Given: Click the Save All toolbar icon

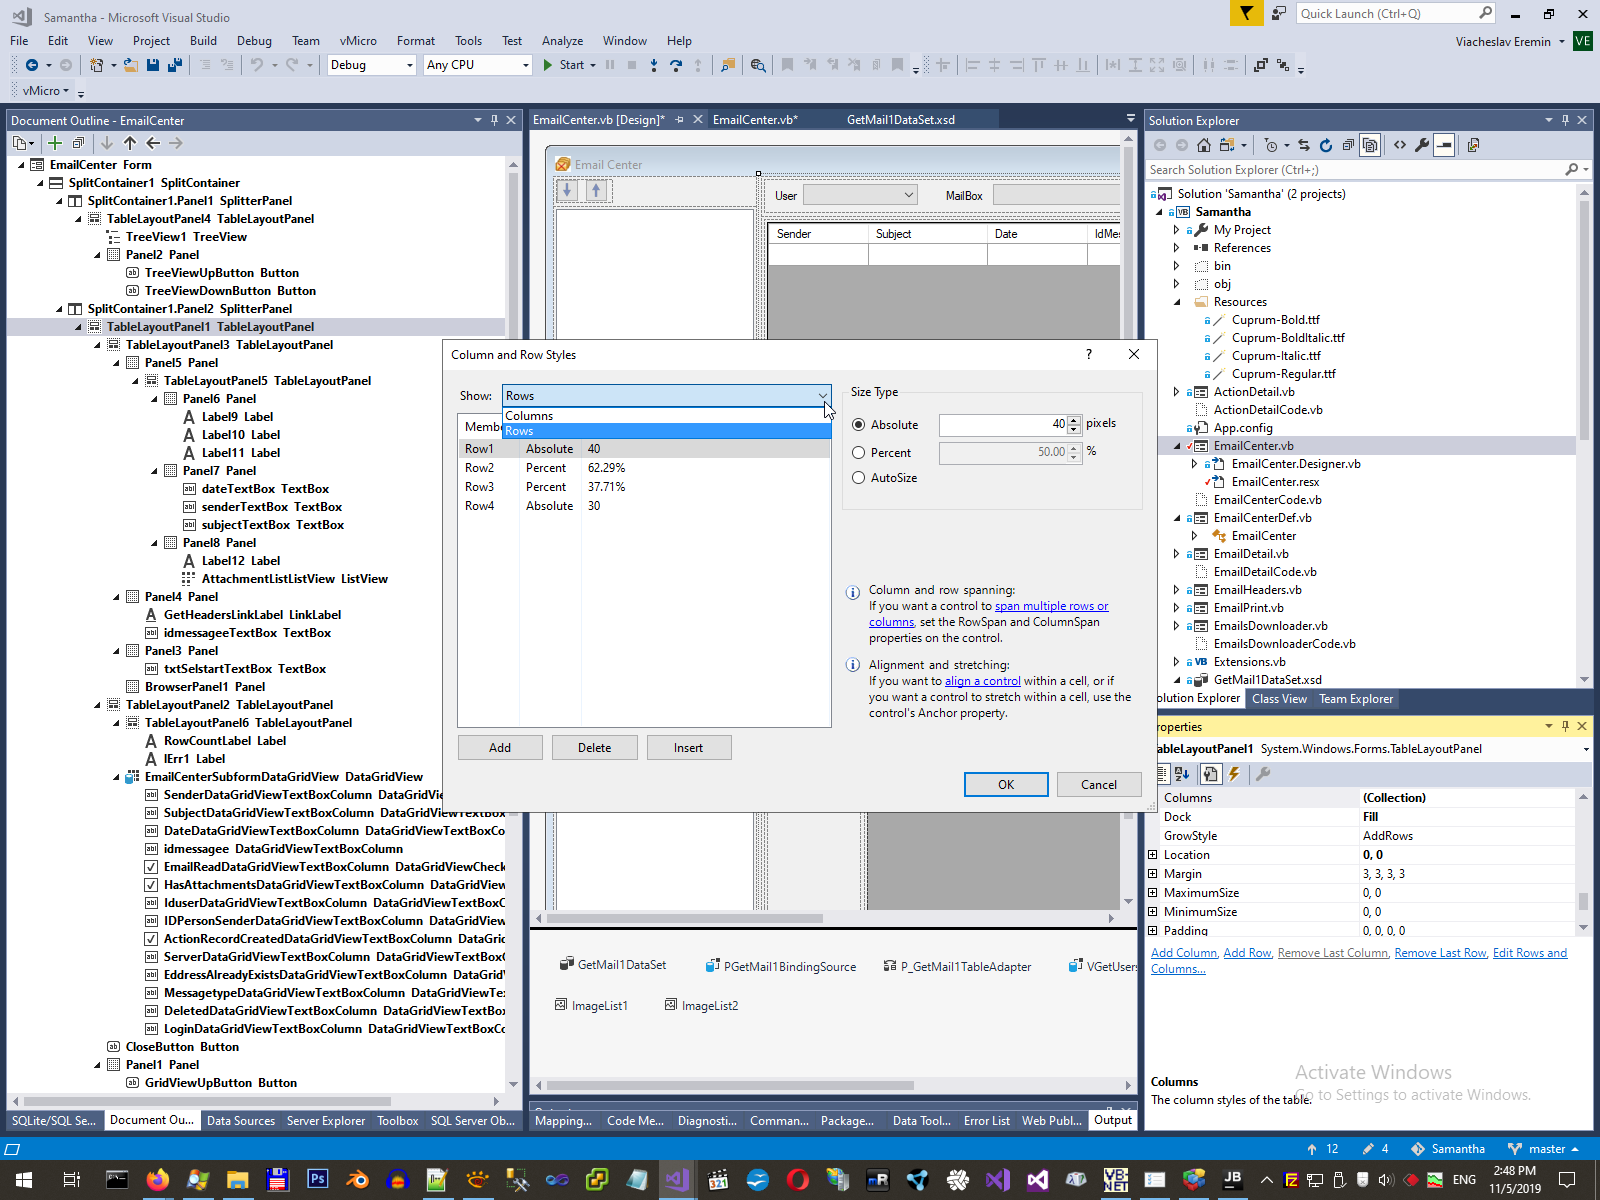Looking at the screenshot, I should 175,65.
